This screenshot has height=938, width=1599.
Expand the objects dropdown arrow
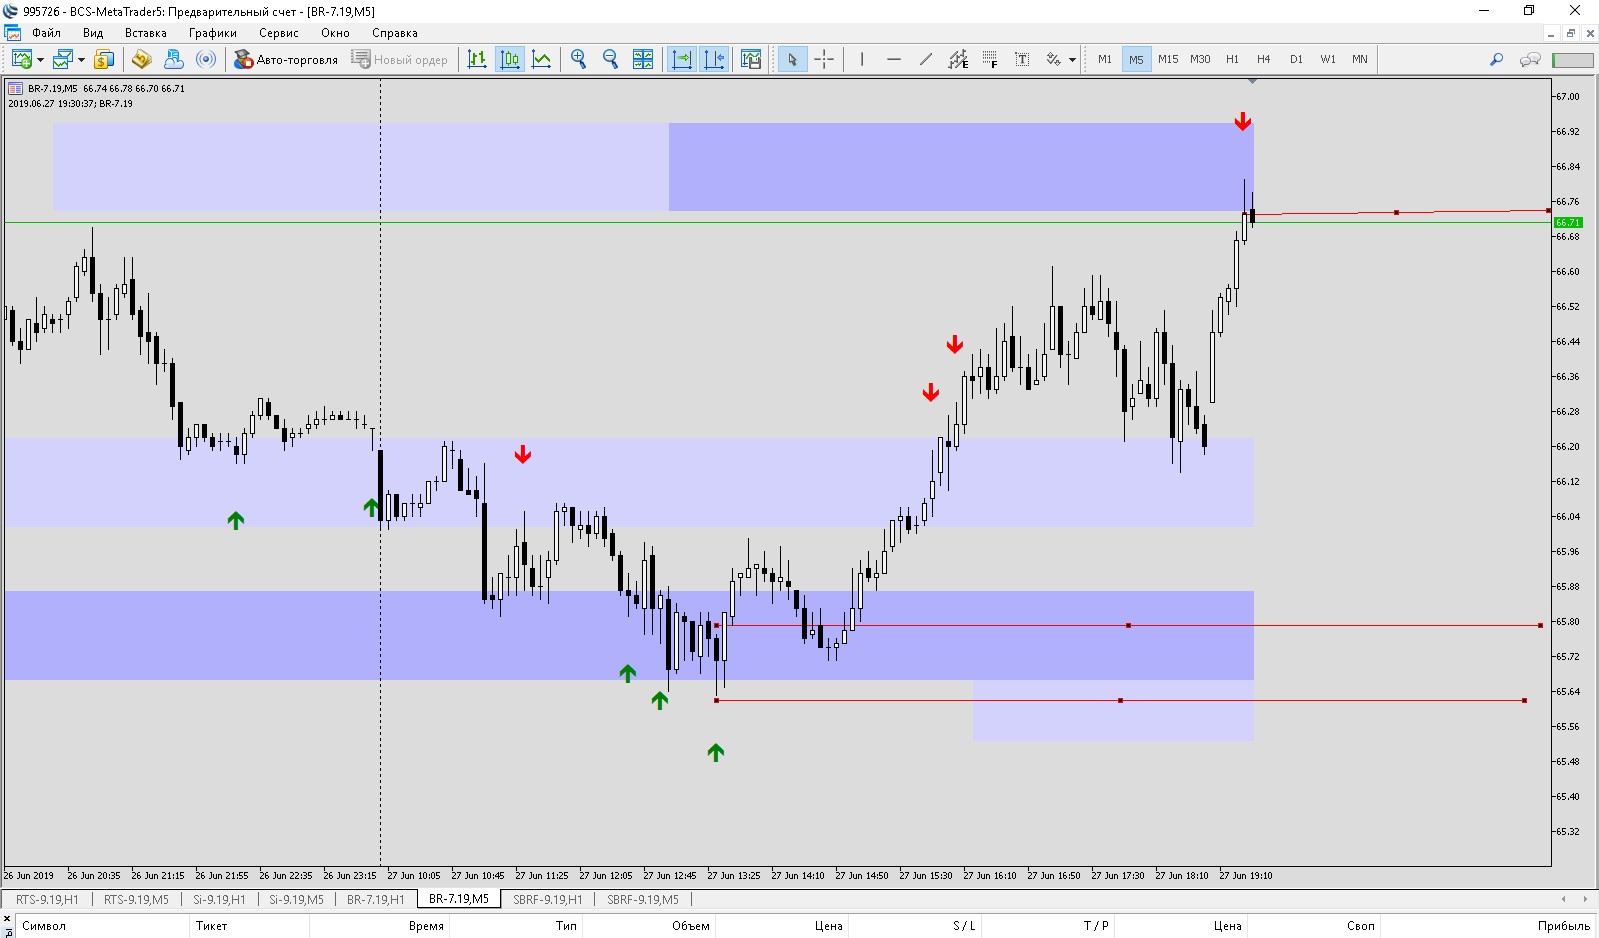click(x=1072, y=60)
